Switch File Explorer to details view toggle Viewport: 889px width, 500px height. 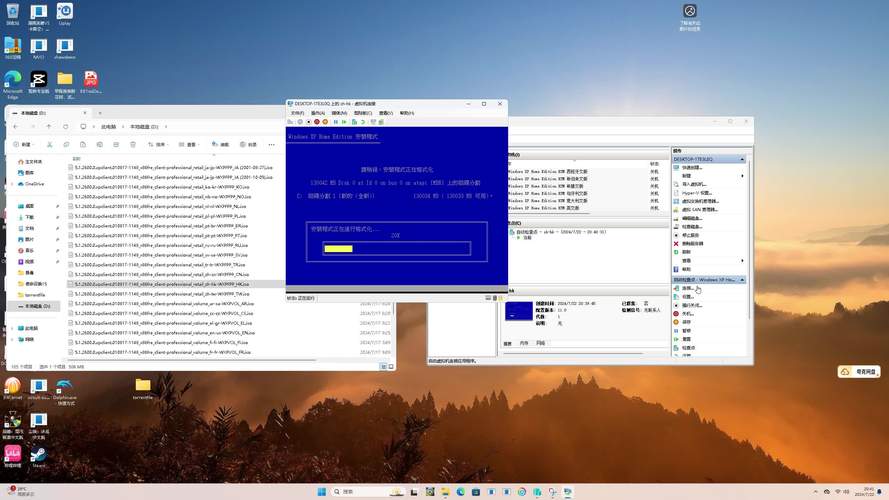point(383,367)
